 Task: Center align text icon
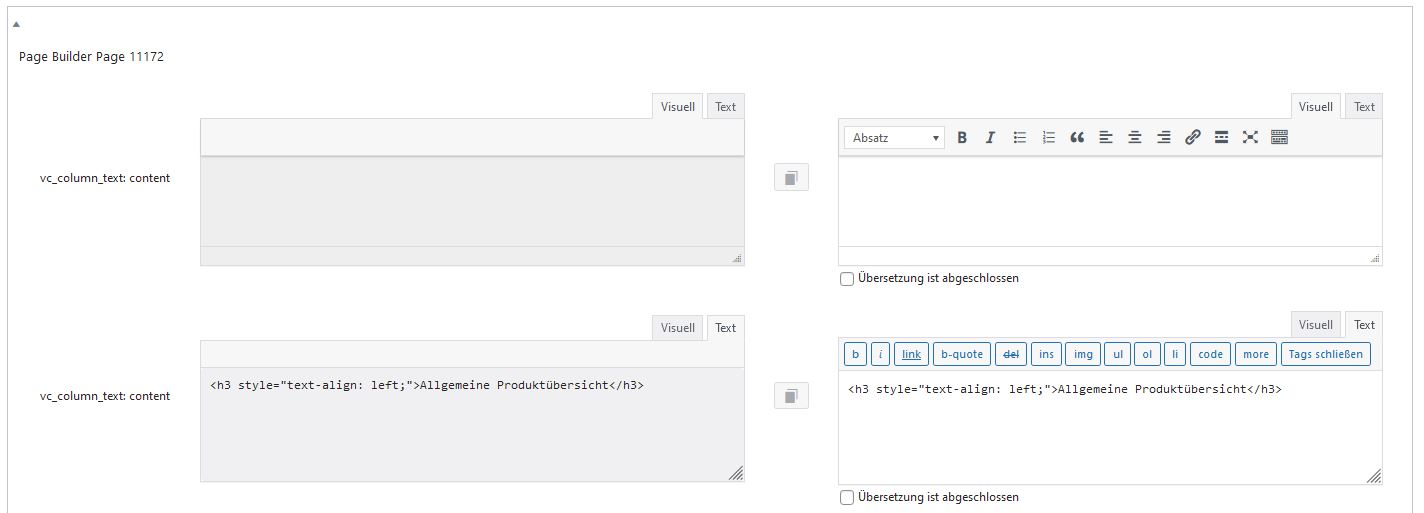[1135, 138]
